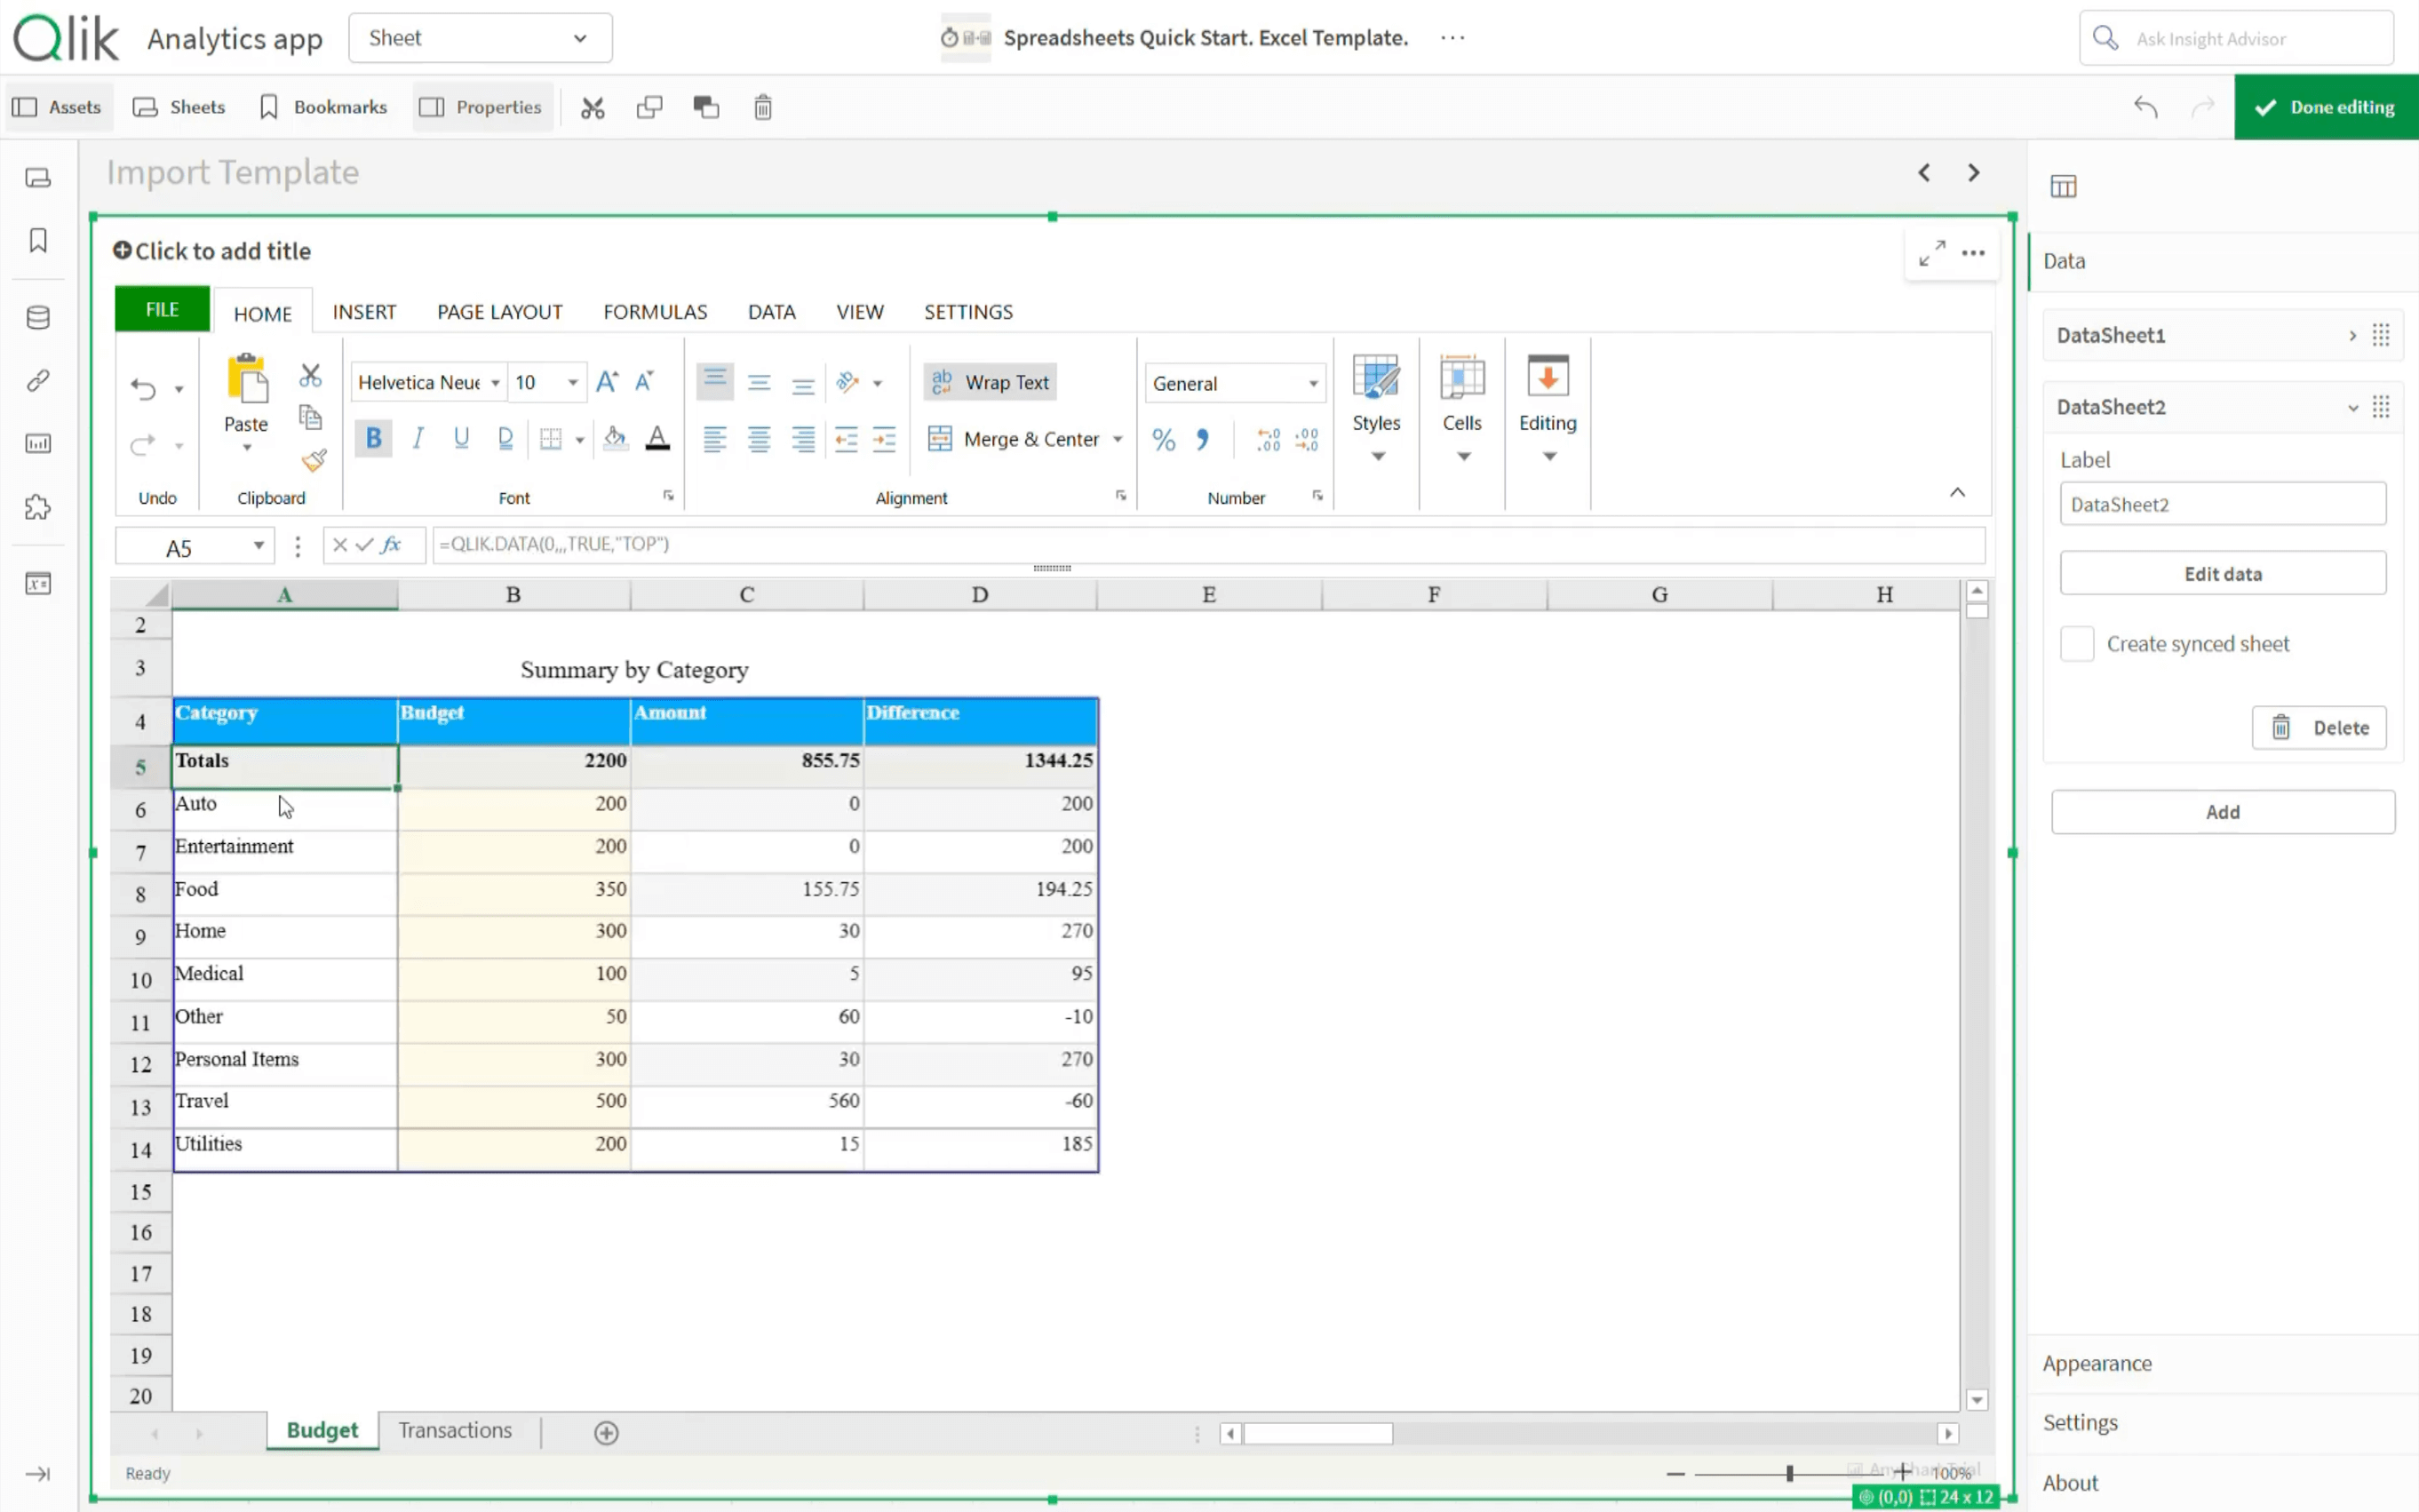Click the zoom slider handle in status bar
Viewport: 2419px width, 1512px height.
tap(1789, 1473)
